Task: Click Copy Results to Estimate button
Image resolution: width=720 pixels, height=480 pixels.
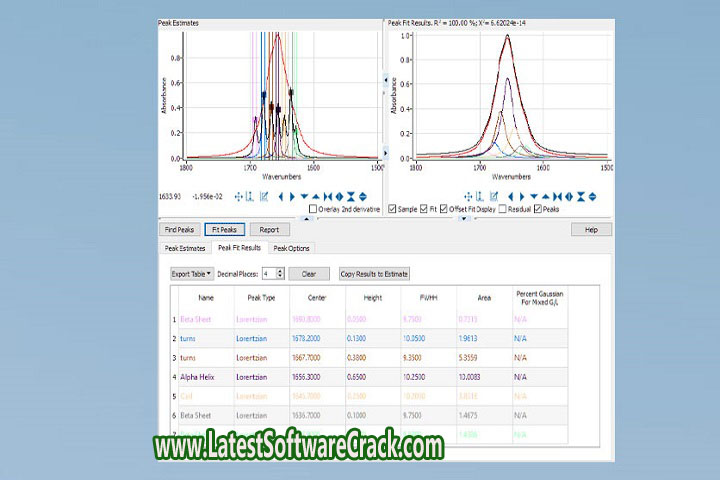Action: pyautogui.click(x=374, y=273)
